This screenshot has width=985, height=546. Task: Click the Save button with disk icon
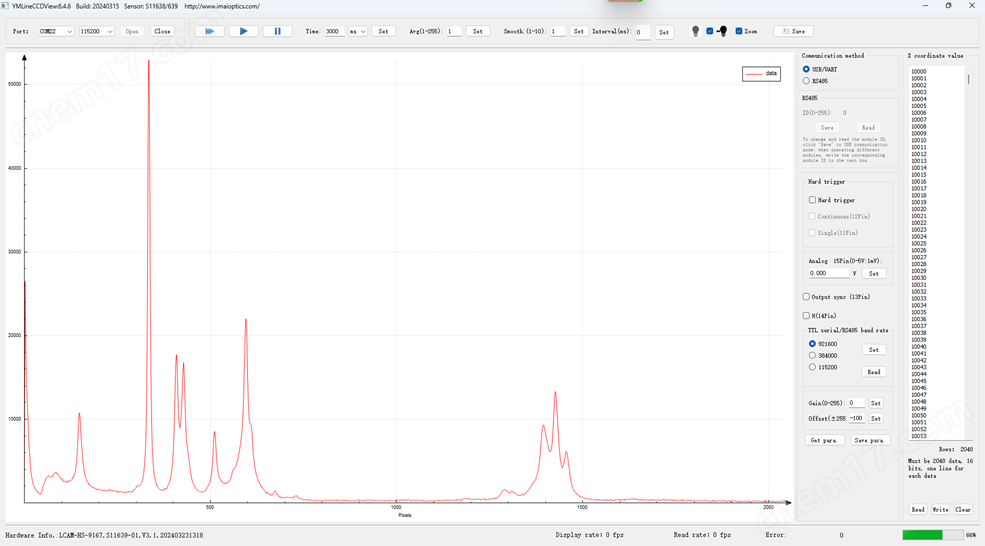tap(793, 31)
